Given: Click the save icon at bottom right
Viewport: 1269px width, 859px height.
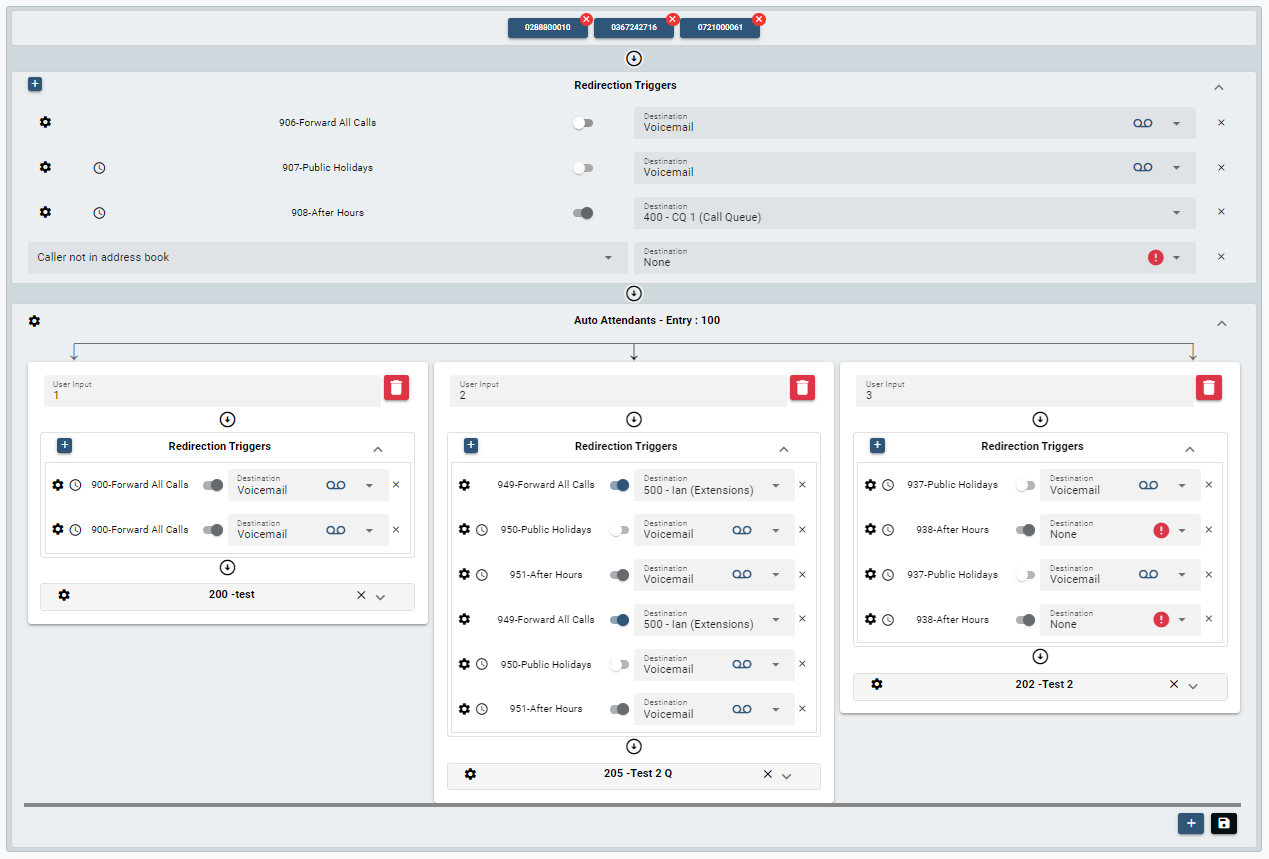Looking at the screenshot, I should 1224,823.
